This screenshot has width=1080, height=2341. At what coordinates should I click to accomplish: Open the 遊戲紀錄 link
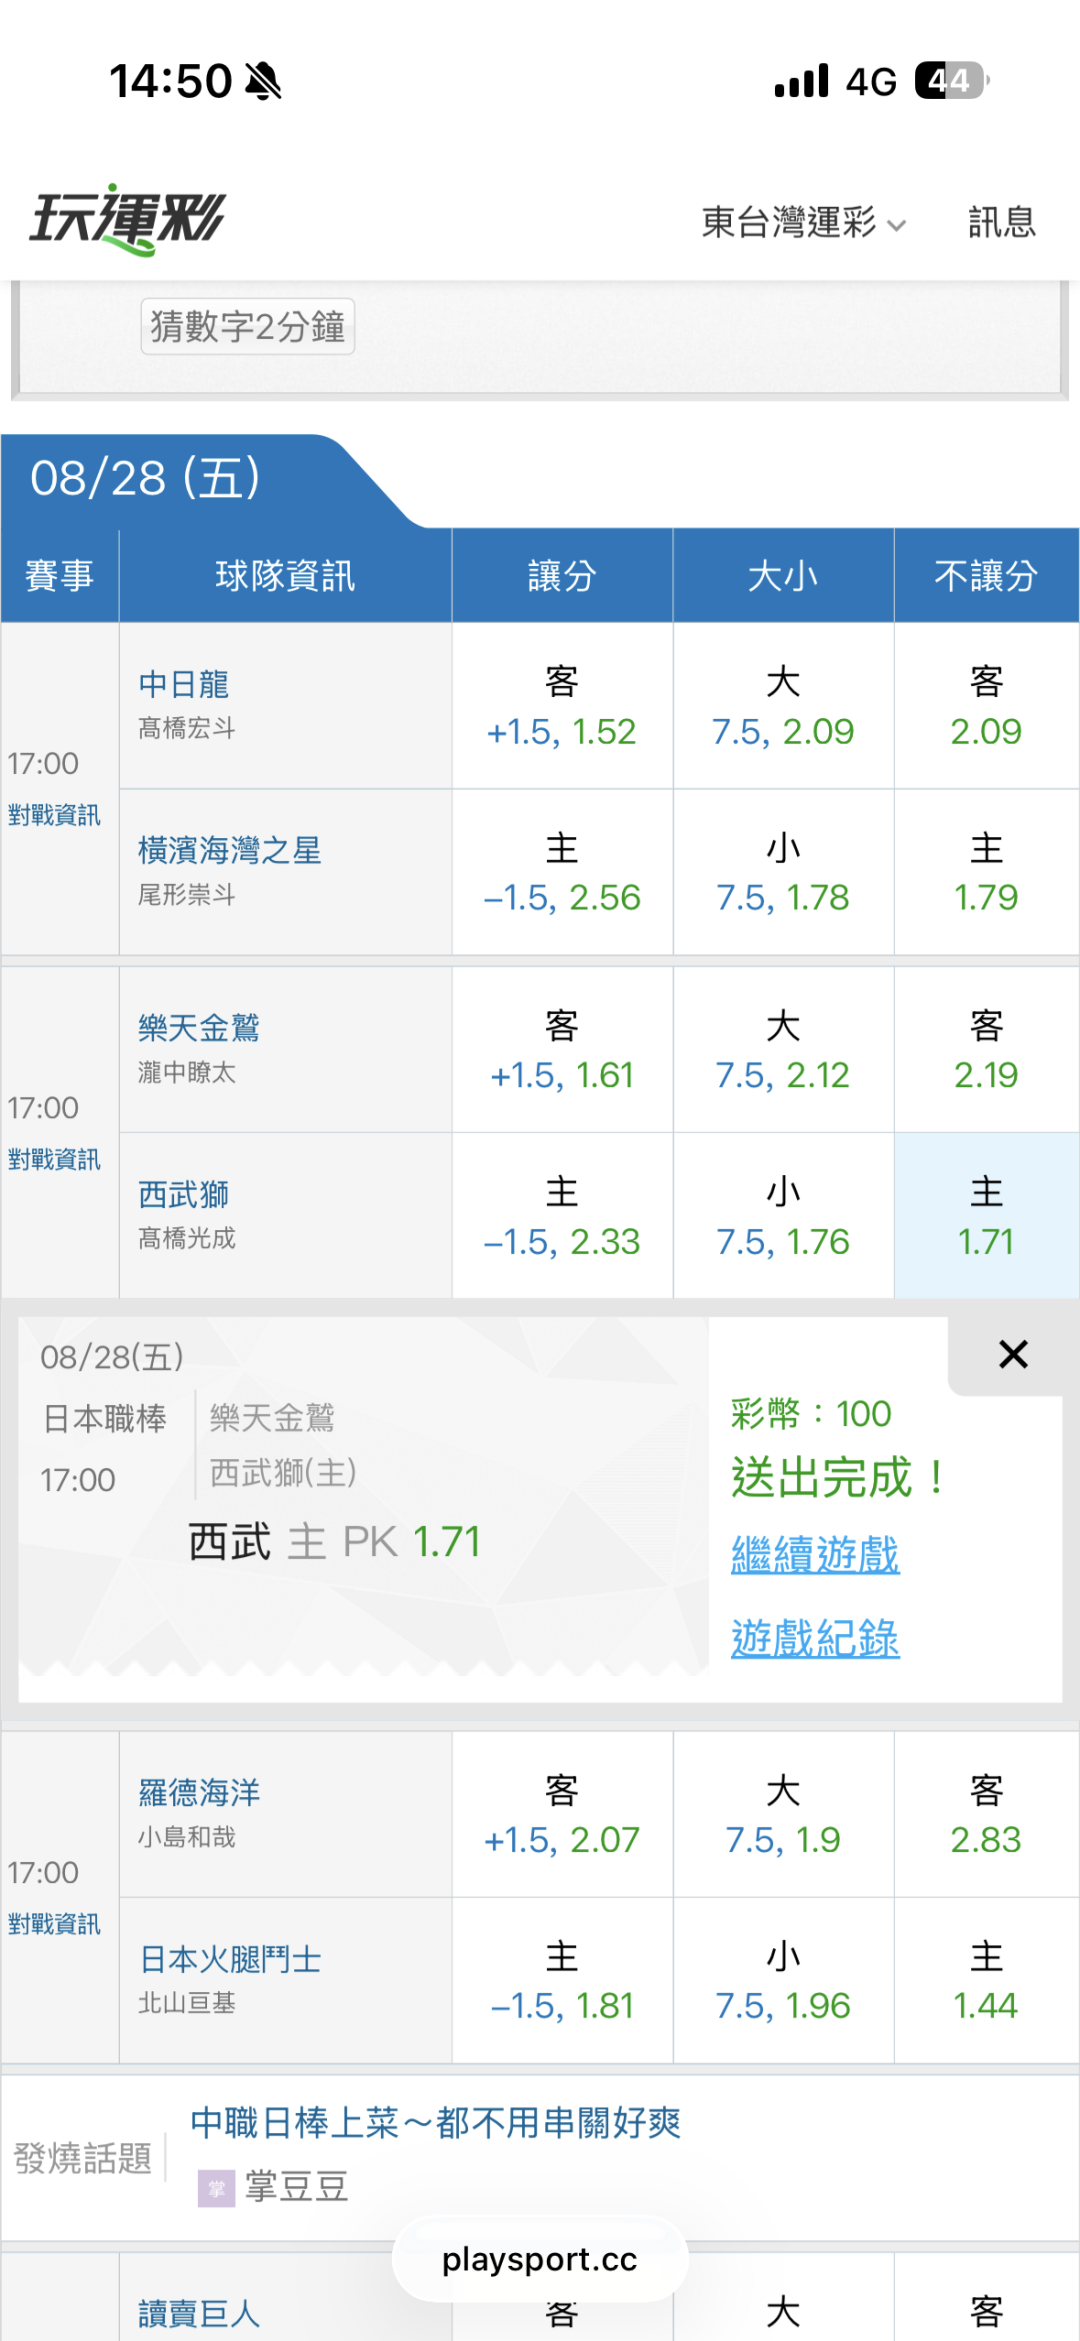click(815, 1639)
